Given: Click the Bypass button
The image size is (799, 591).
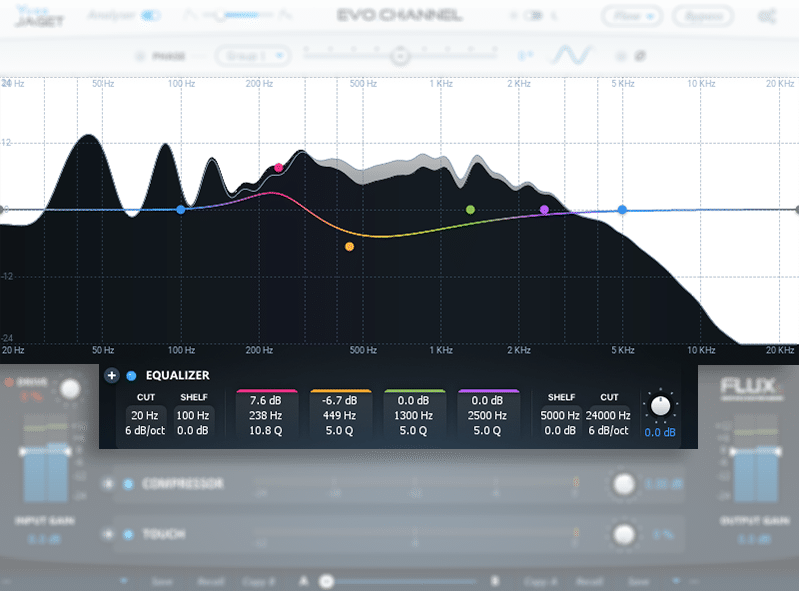Looking at the screenshot, I should [703, 16].
